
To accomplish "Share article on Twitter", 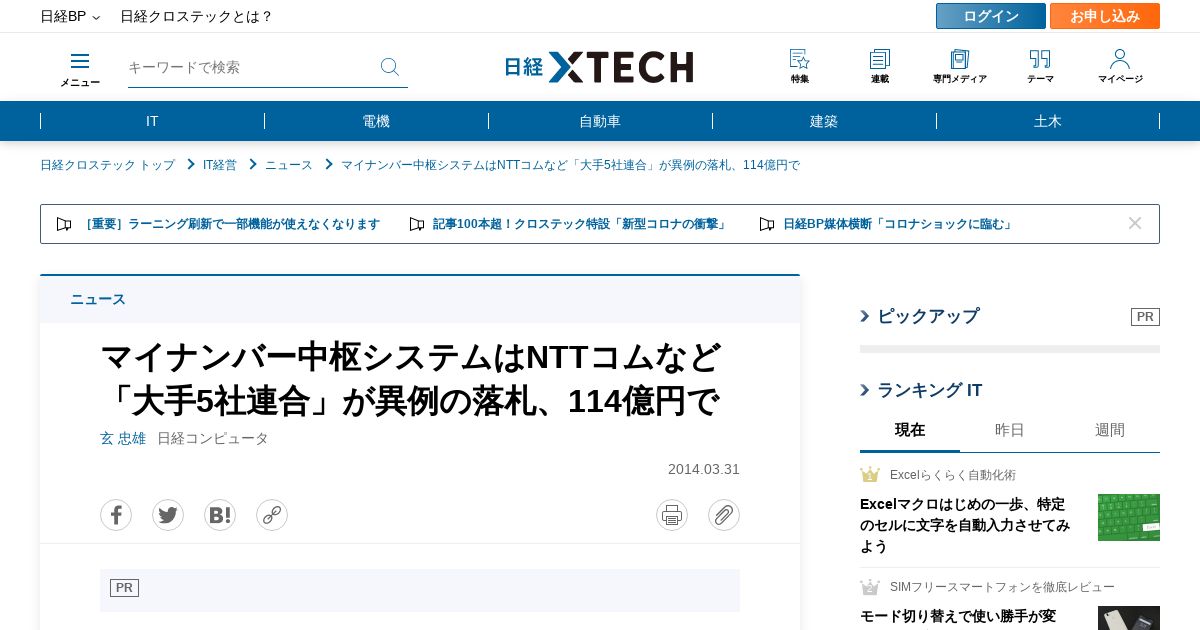I will click(x=168, y=515).
